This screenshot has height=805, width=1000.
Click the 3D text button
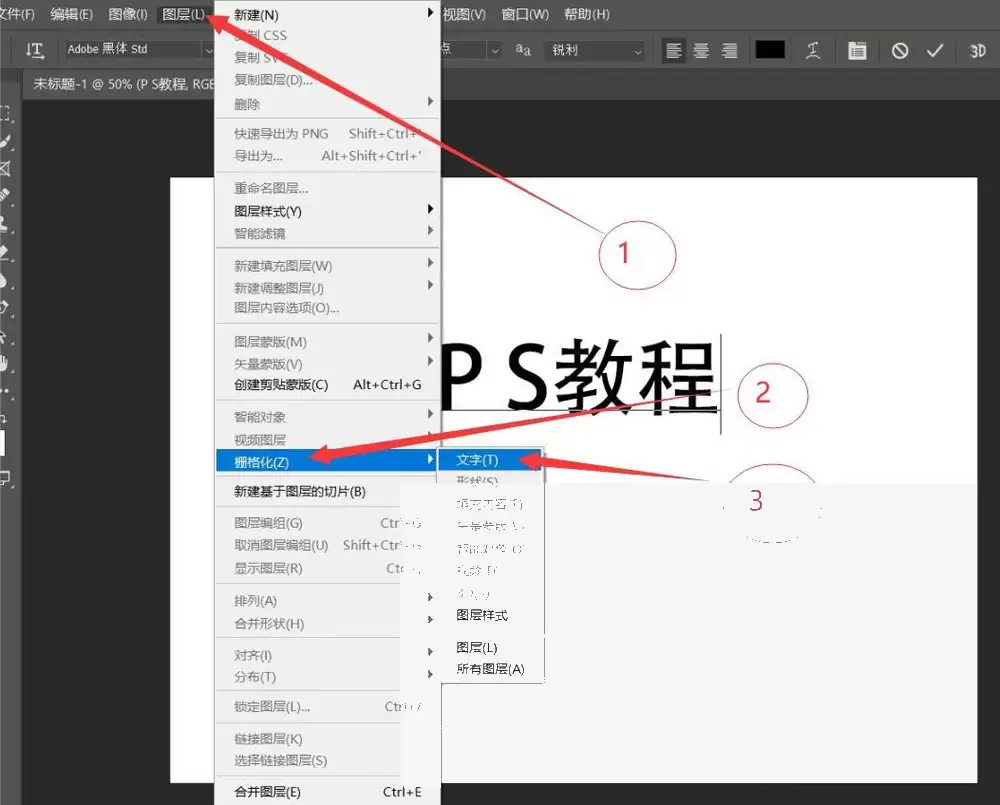[978, 50]
